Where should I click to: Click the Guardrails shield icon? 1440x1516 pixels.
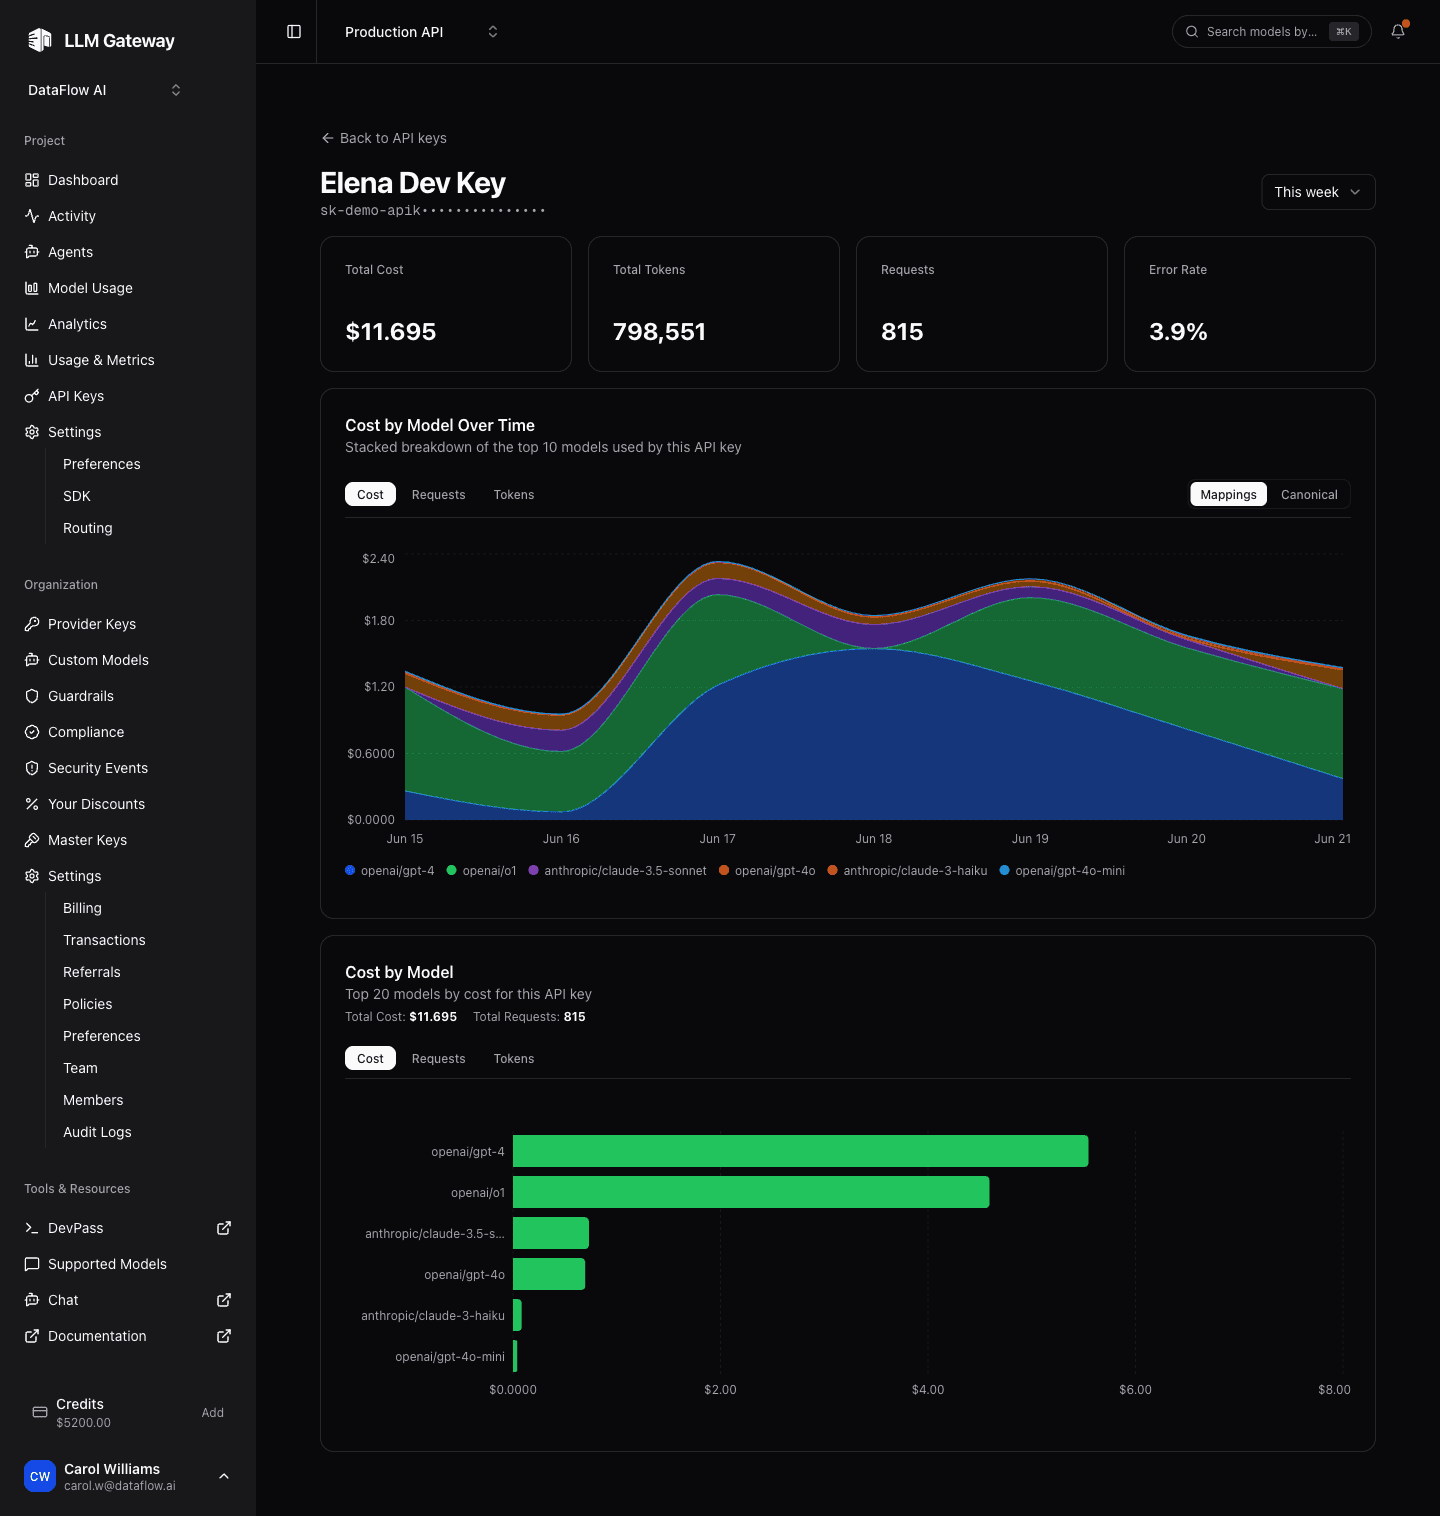point(32,696)
